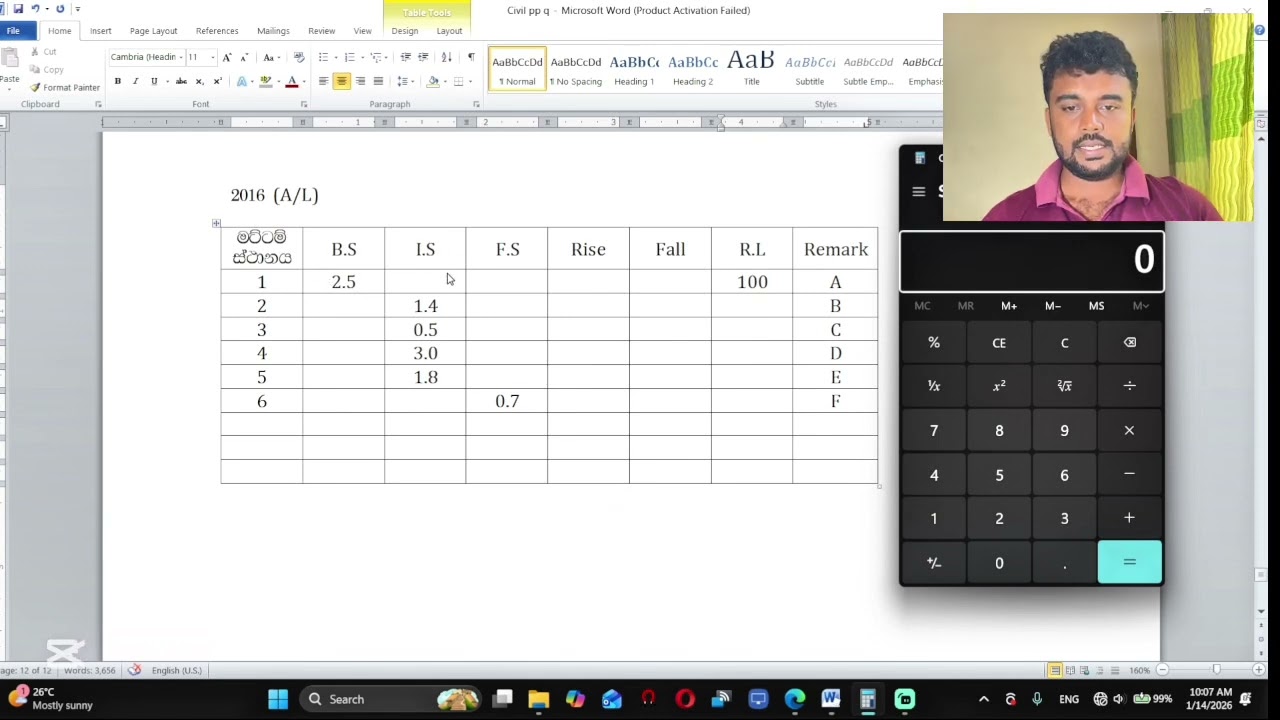
Task: Expand the Font dialog launcher
Action: pyautogui.click(x=304, y=104)
